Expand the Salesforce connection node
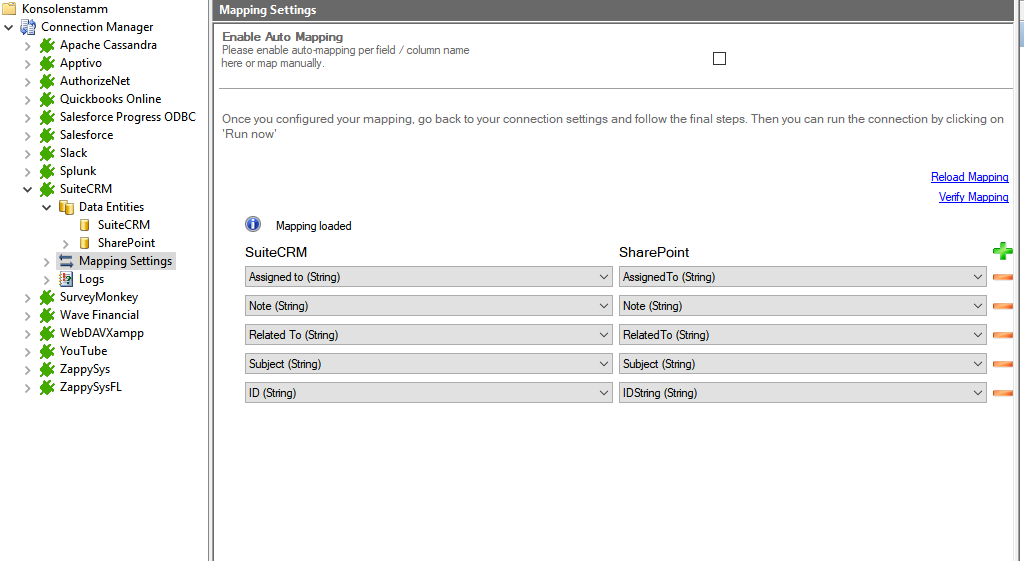This screenshot has height=561, width=1024. 28,135
